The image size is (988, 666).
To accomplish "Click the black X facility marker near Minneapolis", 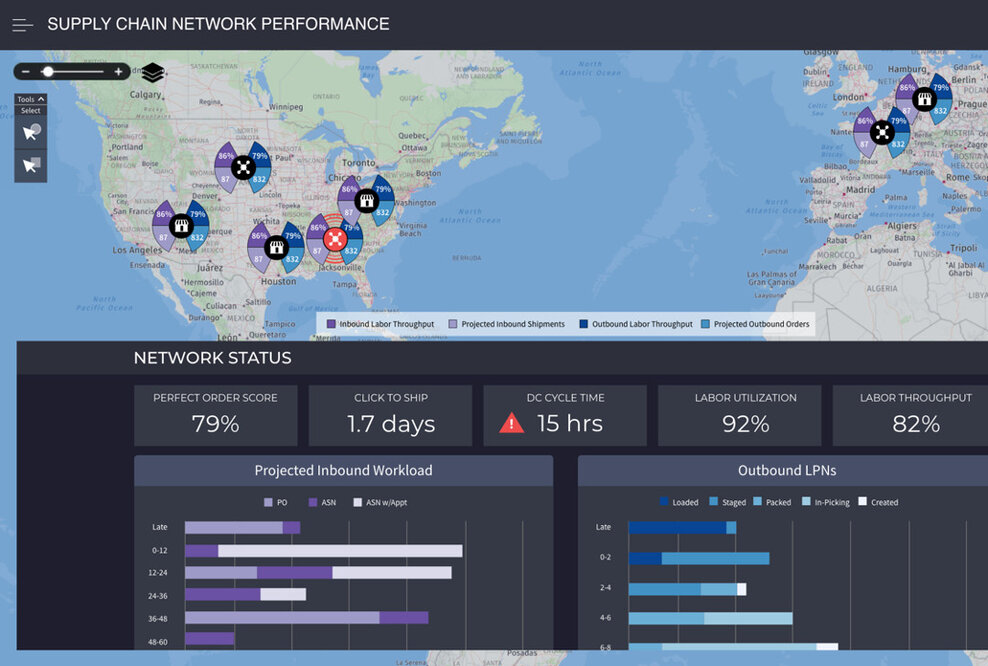I will click(243, 167).
